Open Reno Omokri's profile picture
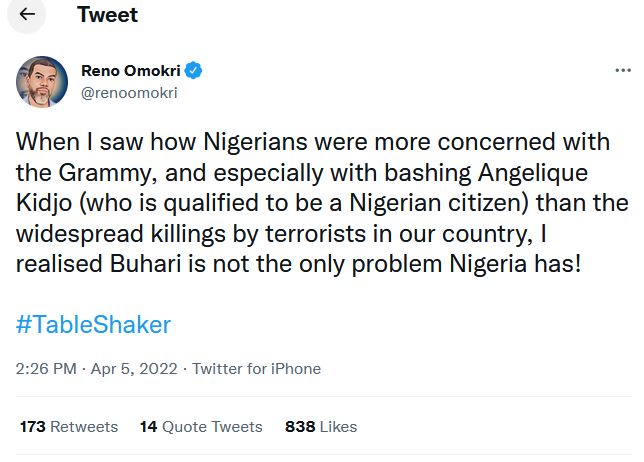 tap(42, 82)
